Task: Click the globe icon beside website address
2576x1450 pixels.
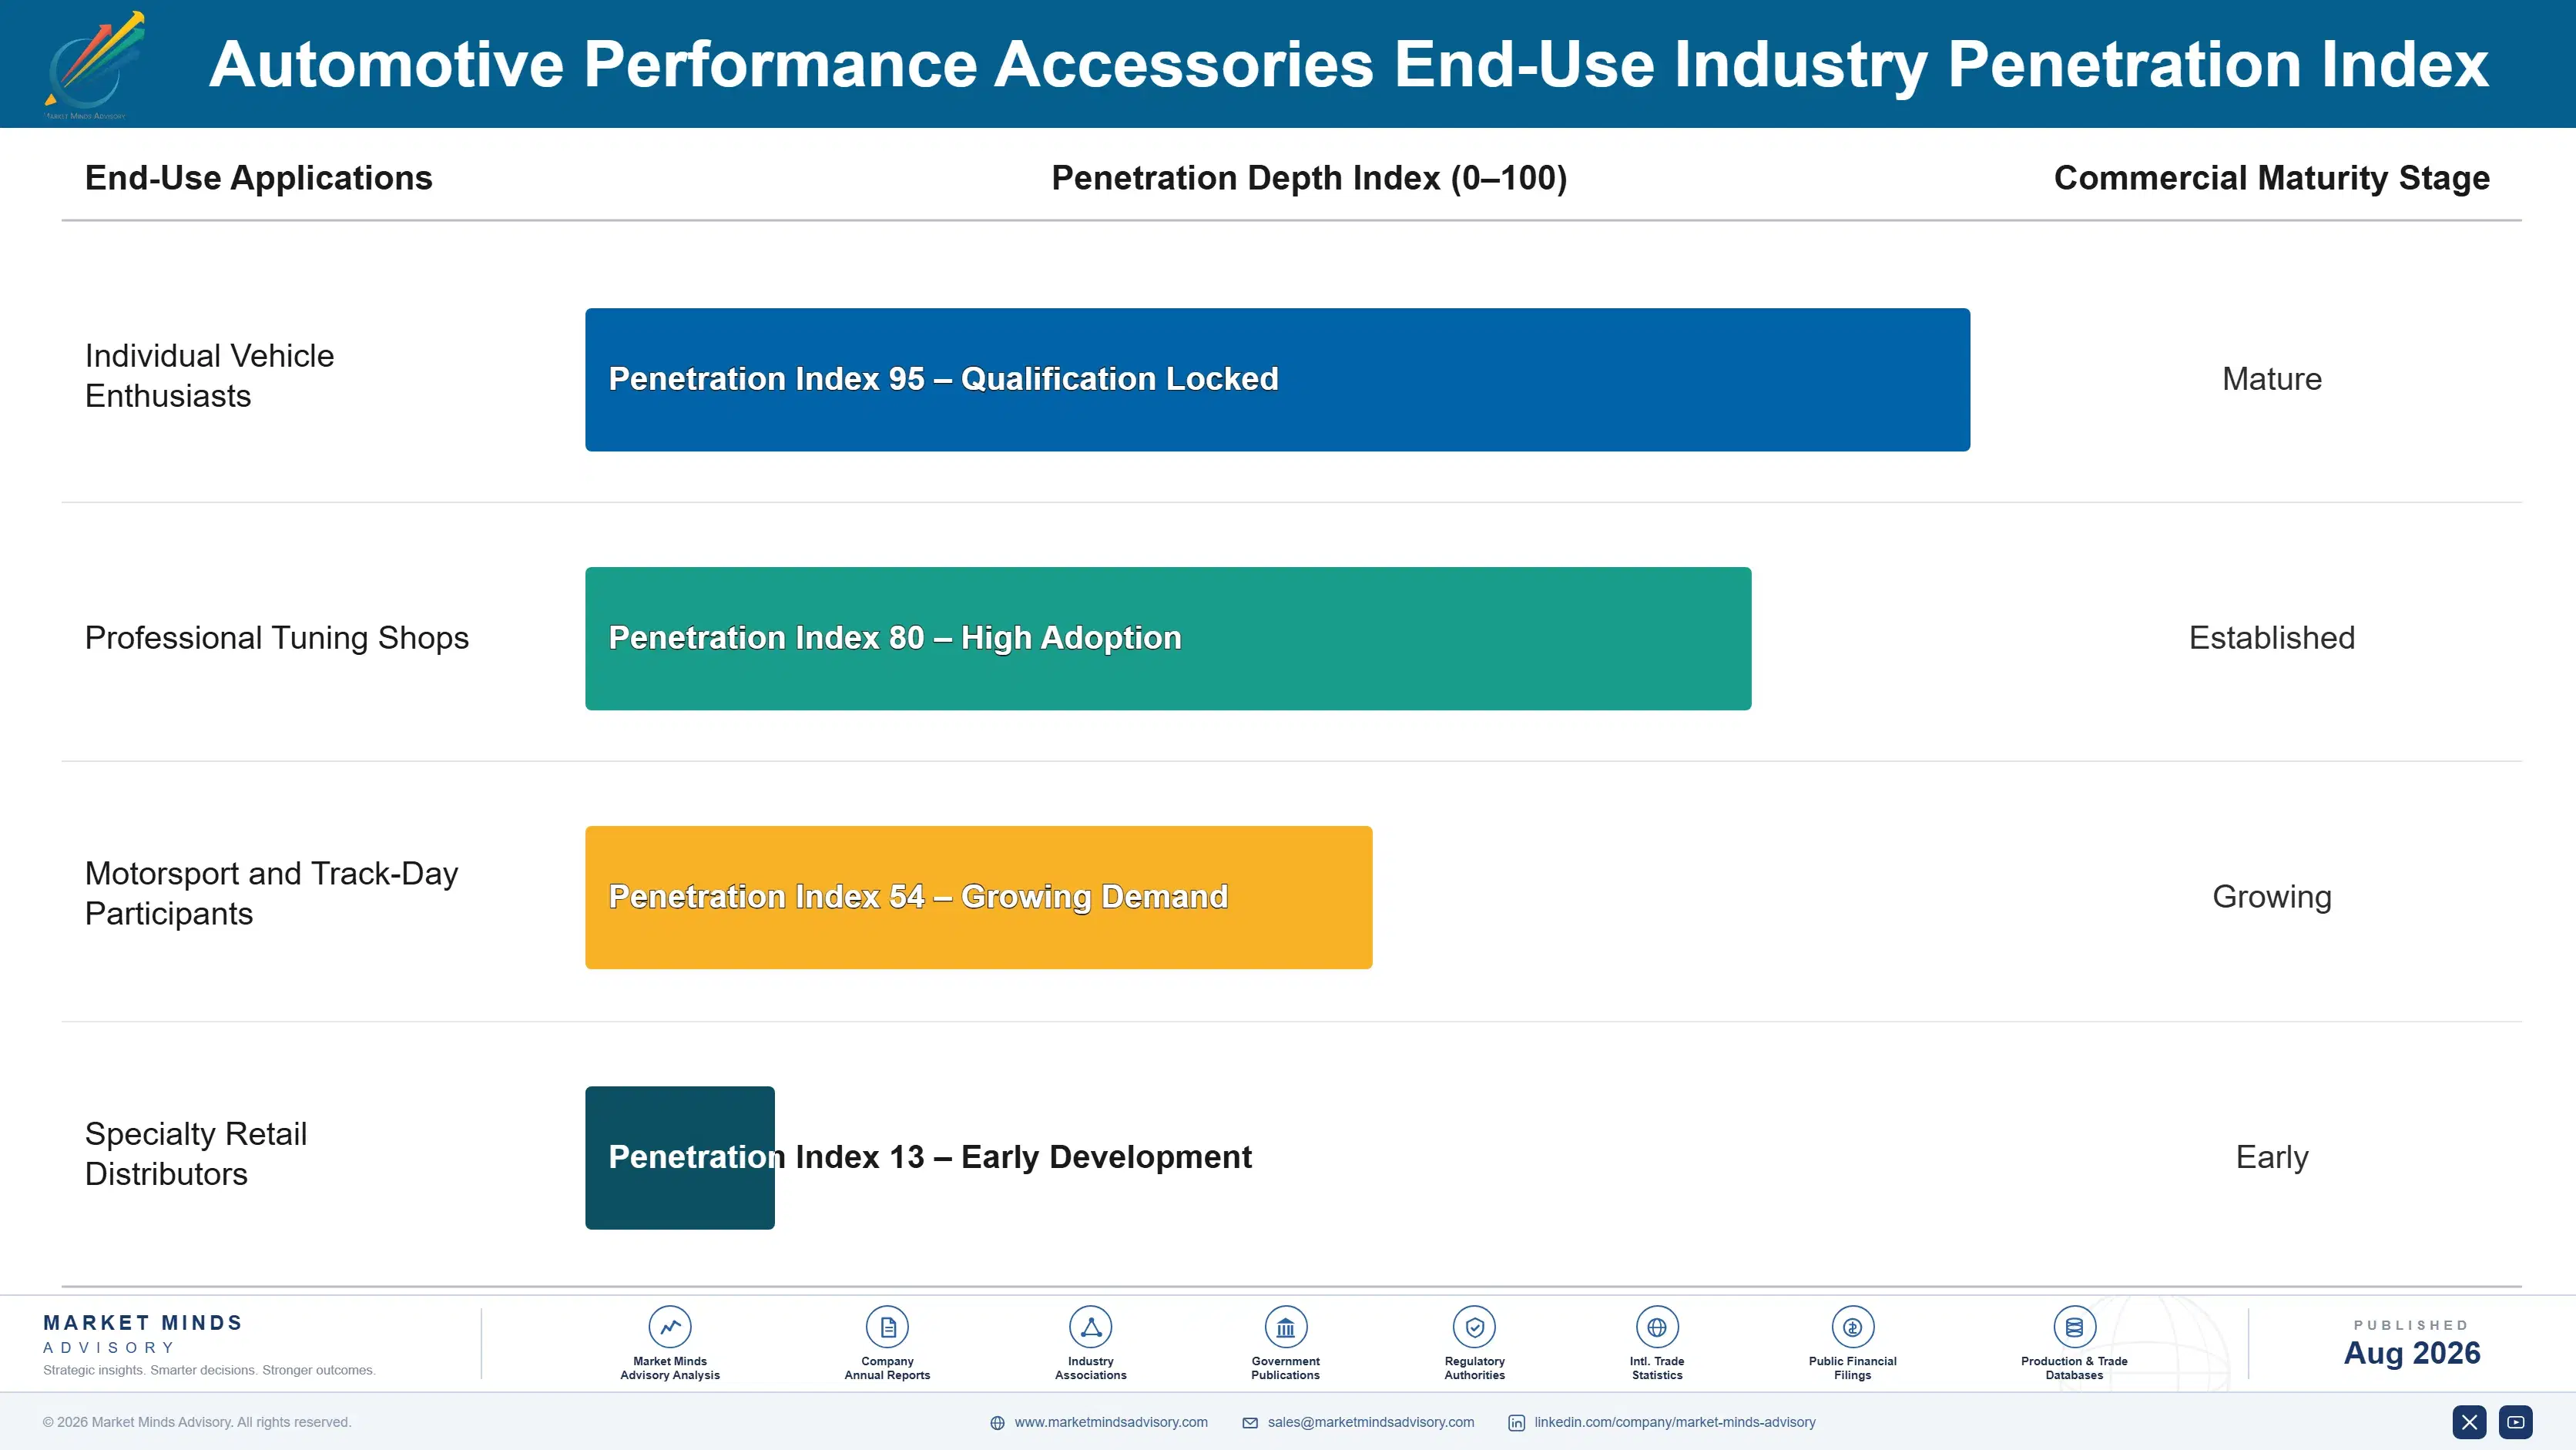Action: pos(997,1423)
